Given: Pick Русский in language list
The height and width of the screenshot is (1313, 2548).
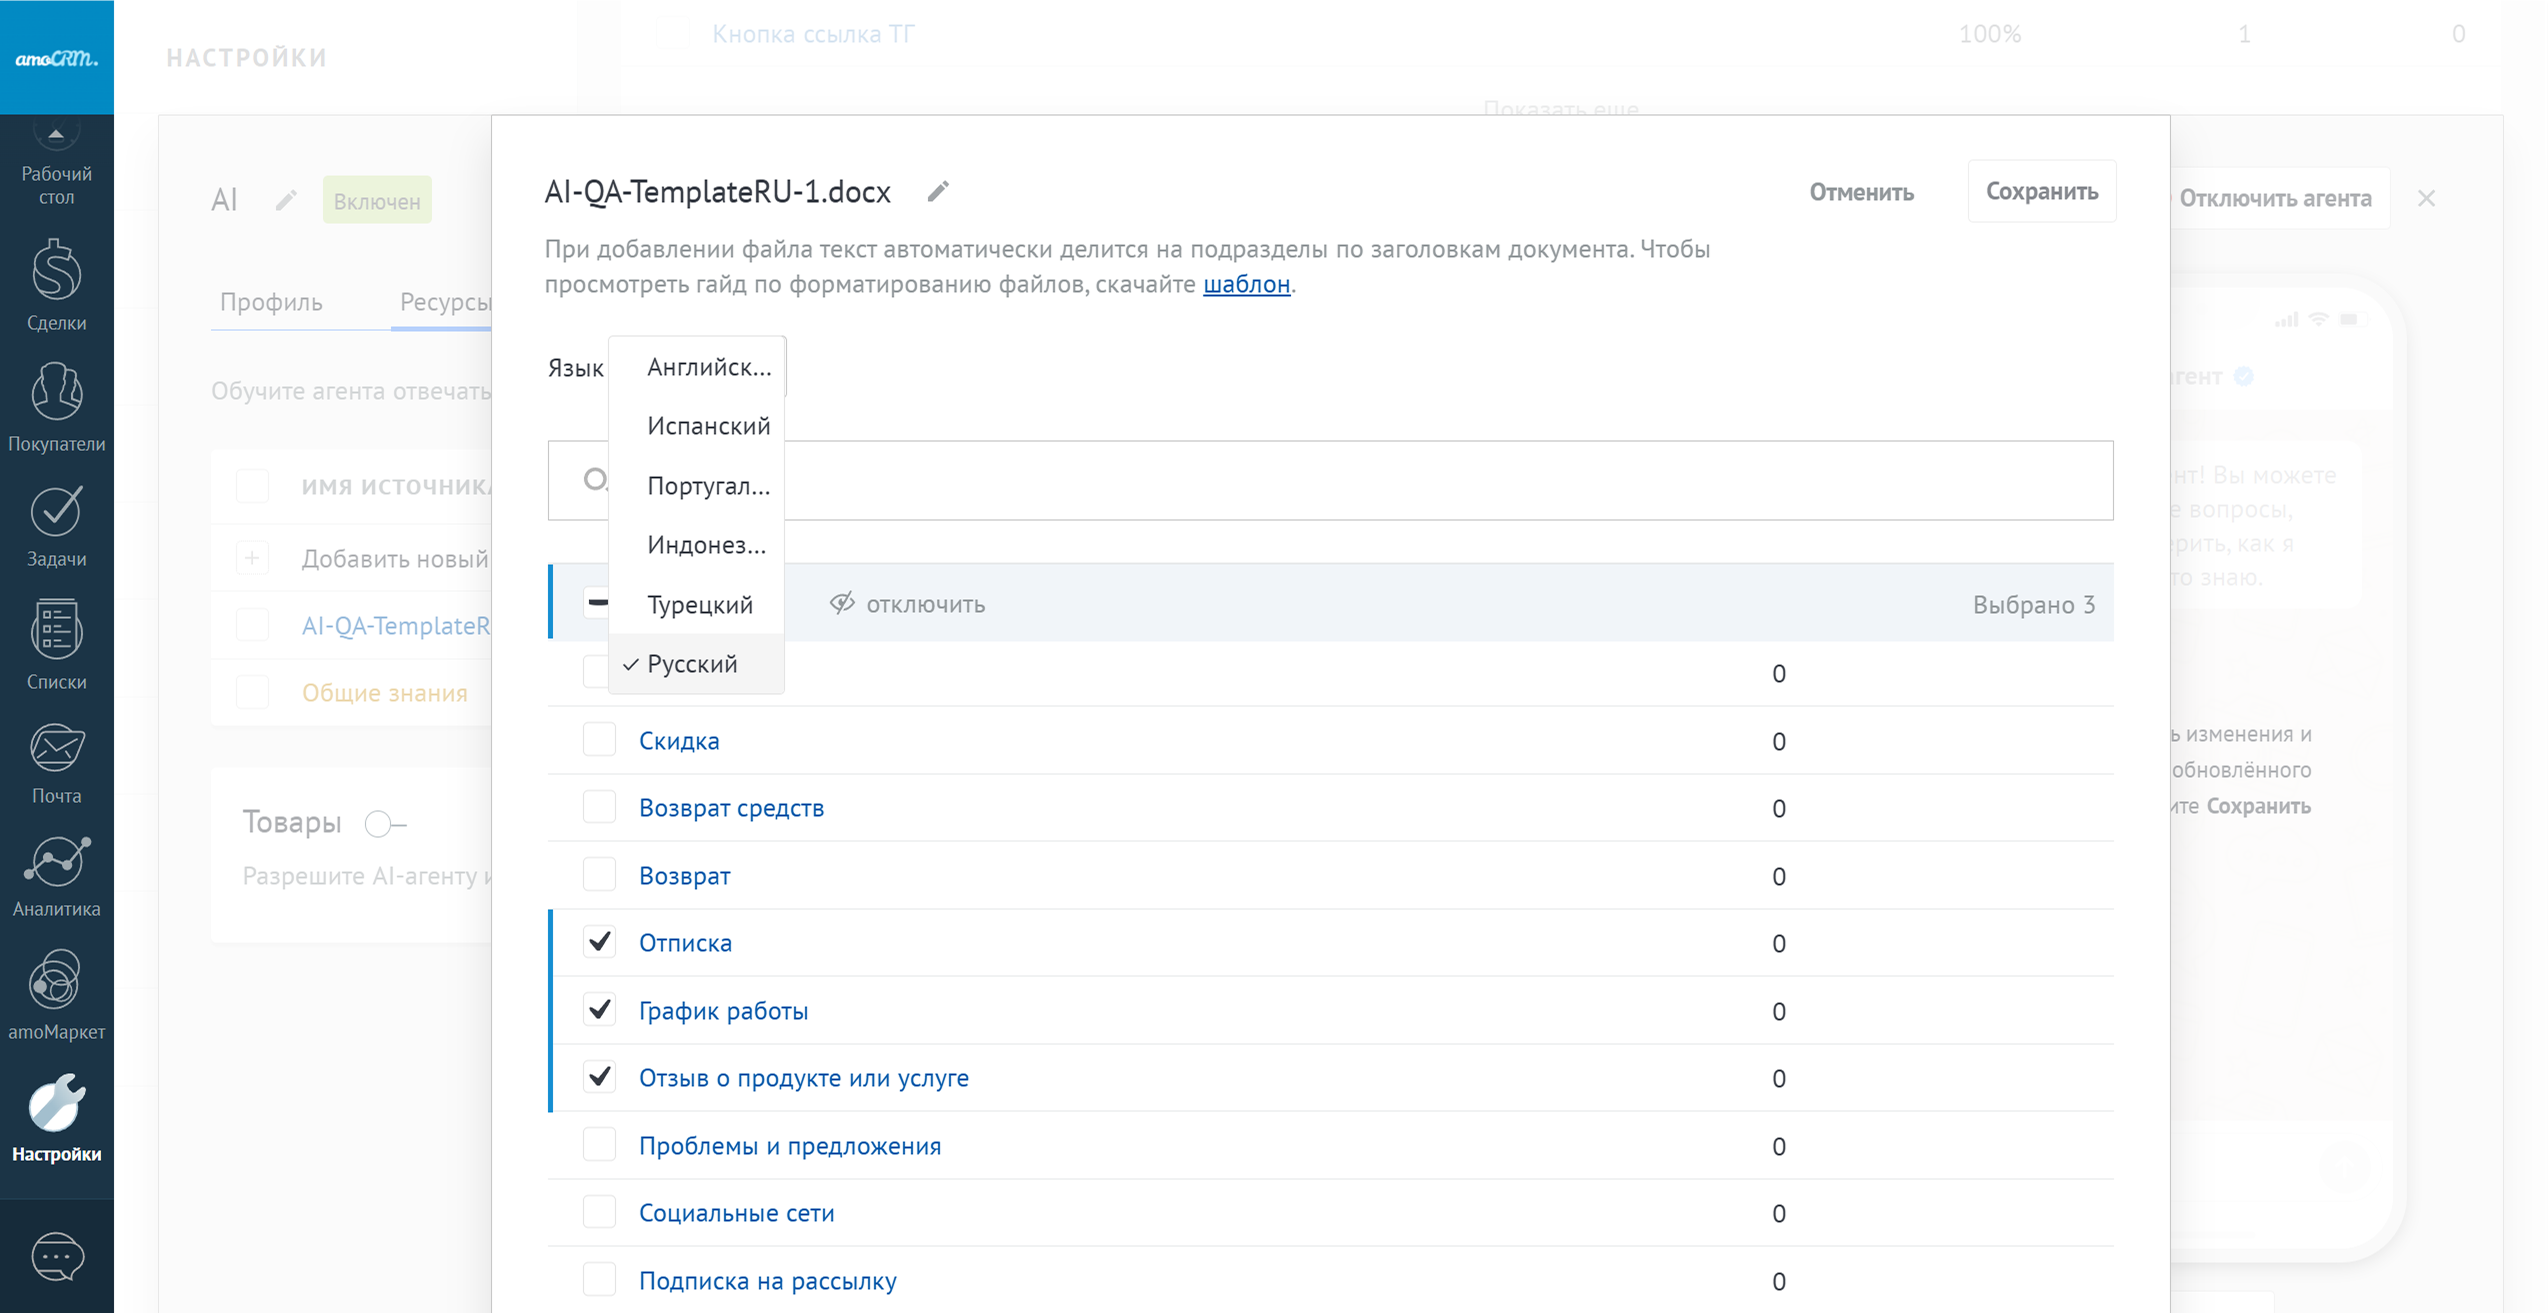Looking at the screenshot, I should tap(692, 664).
